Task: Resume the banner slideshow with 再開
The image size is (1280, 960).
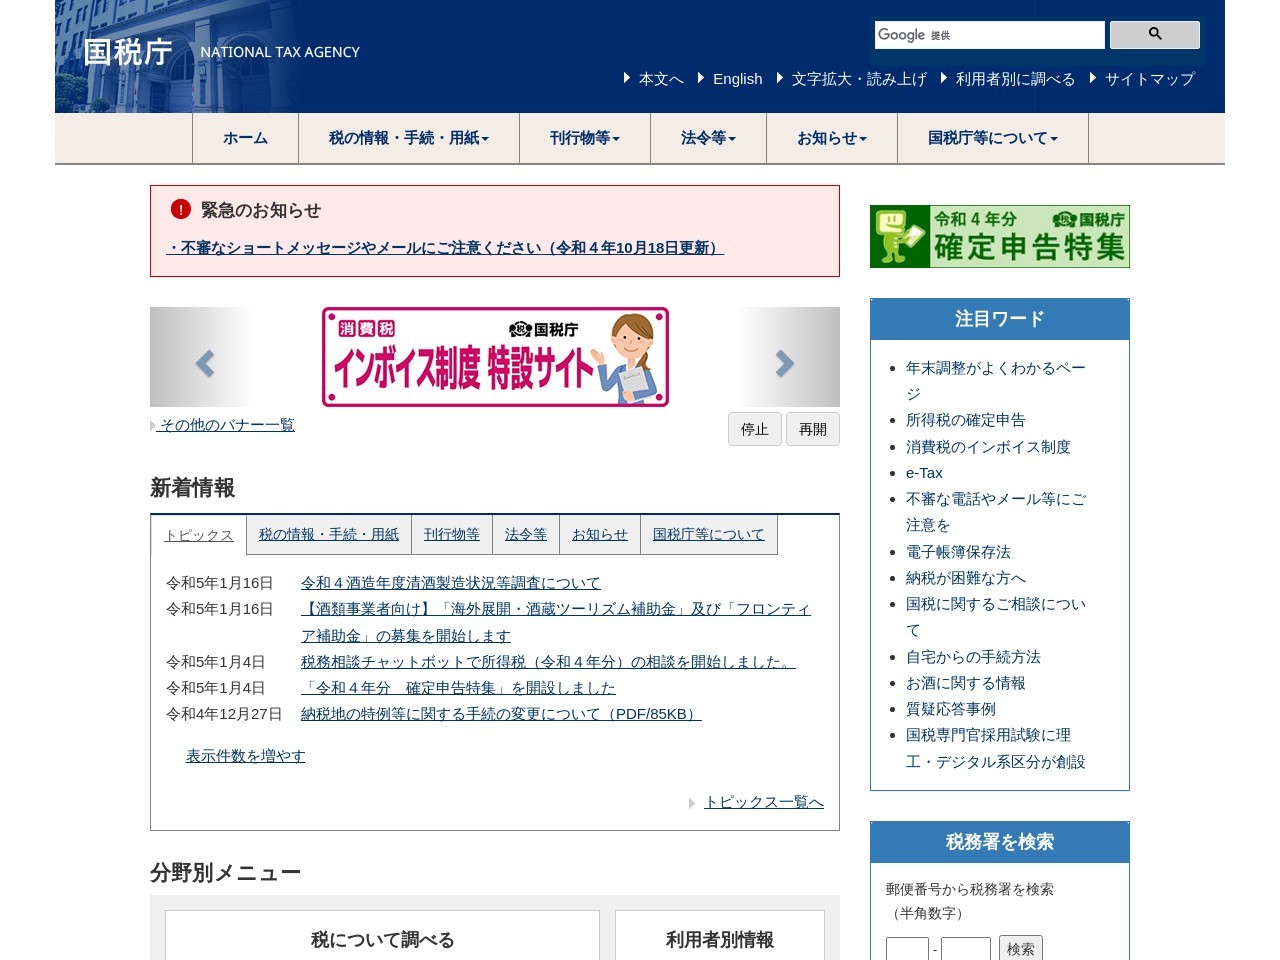Action: click(812, 429)
